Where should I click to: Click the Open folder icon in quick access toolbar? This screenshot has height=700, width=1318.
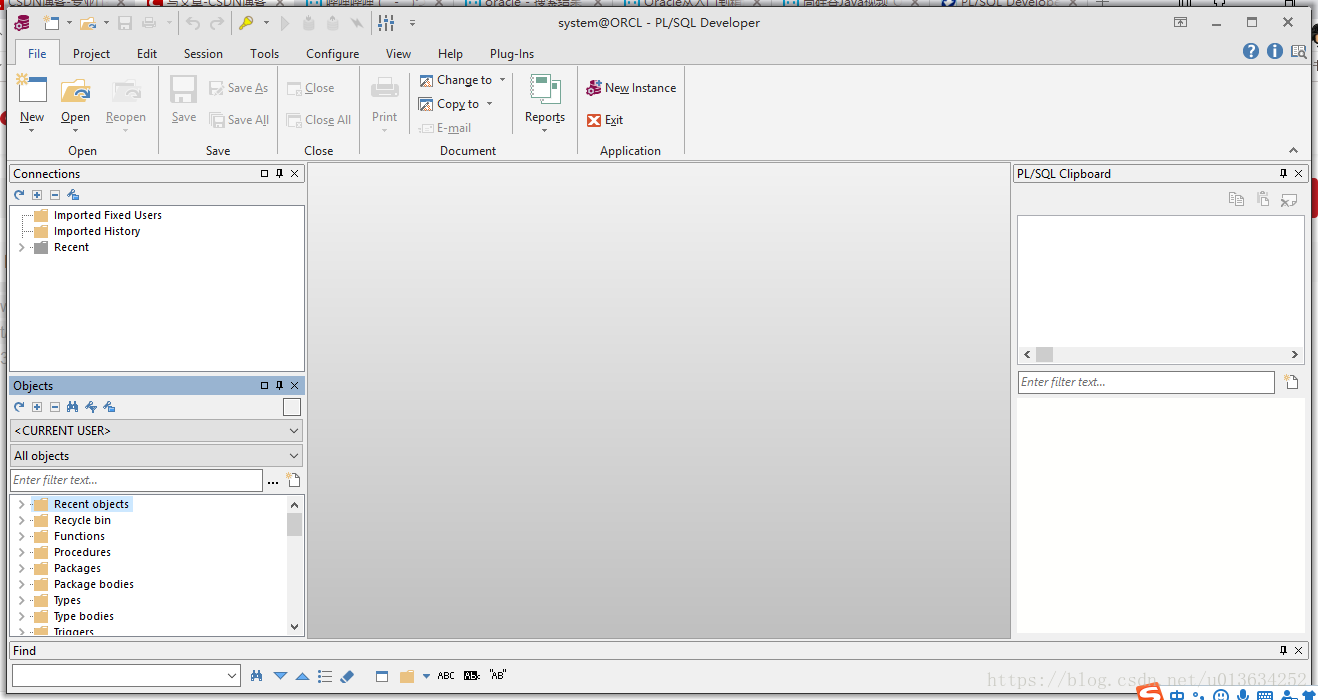(x=88, y=22)
